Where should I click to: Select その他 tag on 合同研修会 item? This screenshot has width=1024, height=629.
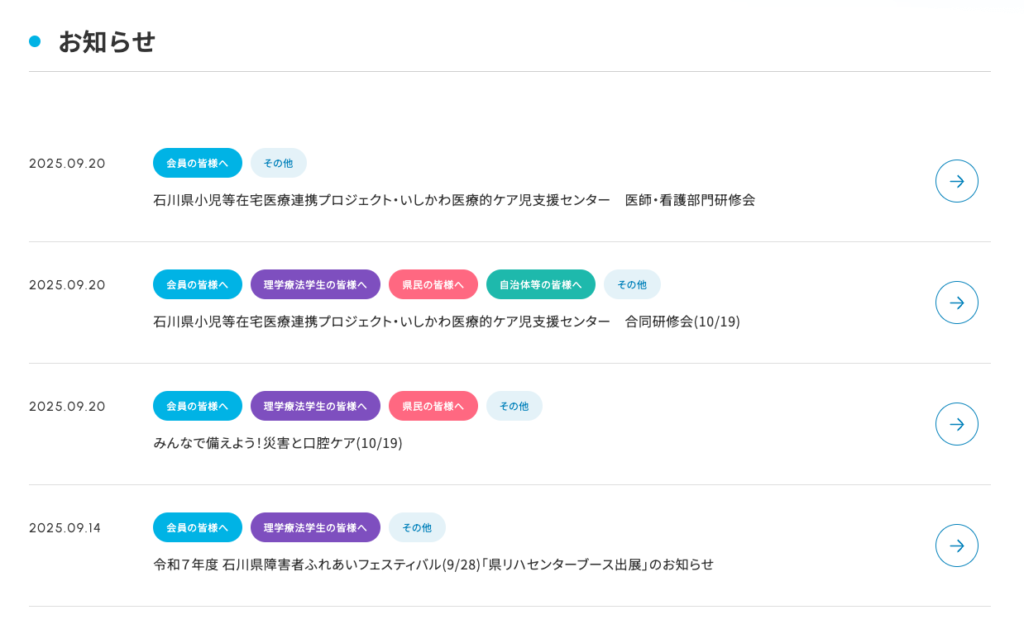(631, 285)
